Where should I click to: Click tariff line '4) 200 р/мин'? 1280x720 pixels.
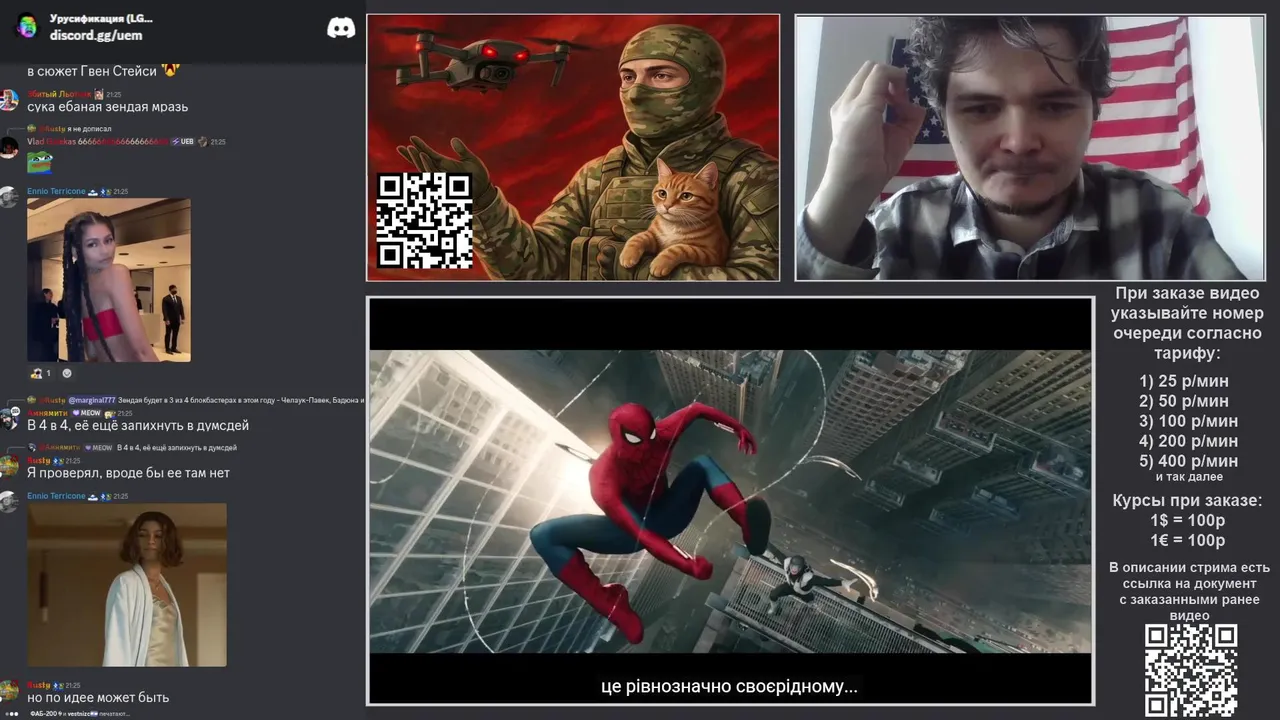tap(1188, 441)
